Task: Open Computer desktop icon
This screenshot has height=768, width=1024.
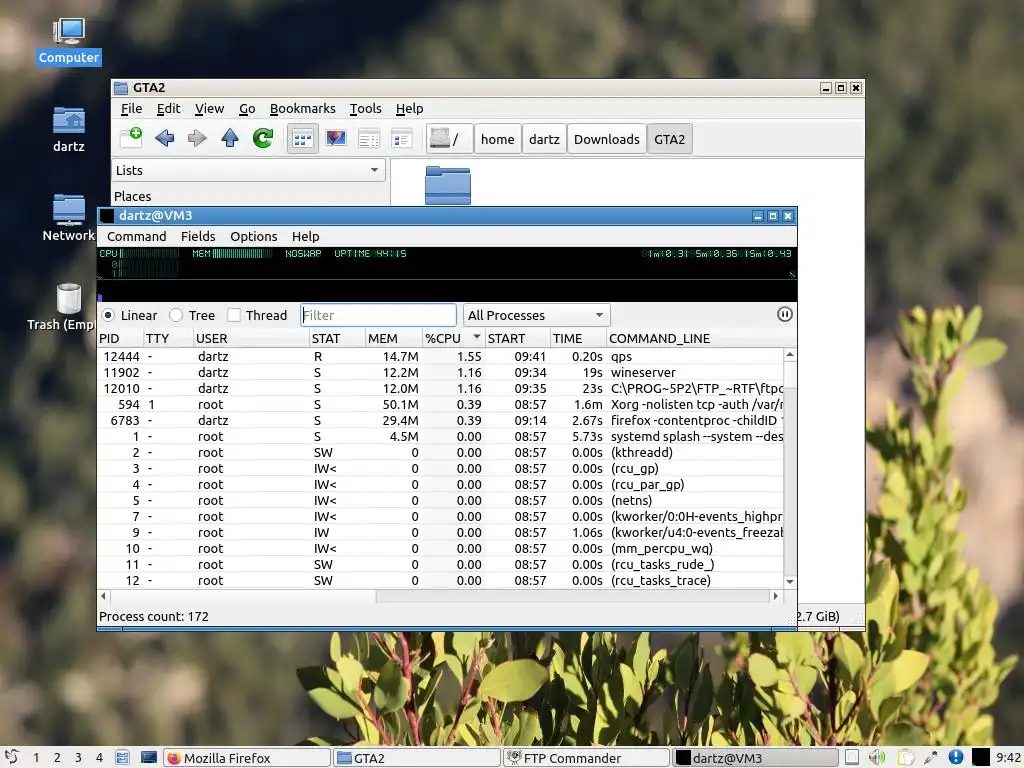Action: tap(69, 41)
